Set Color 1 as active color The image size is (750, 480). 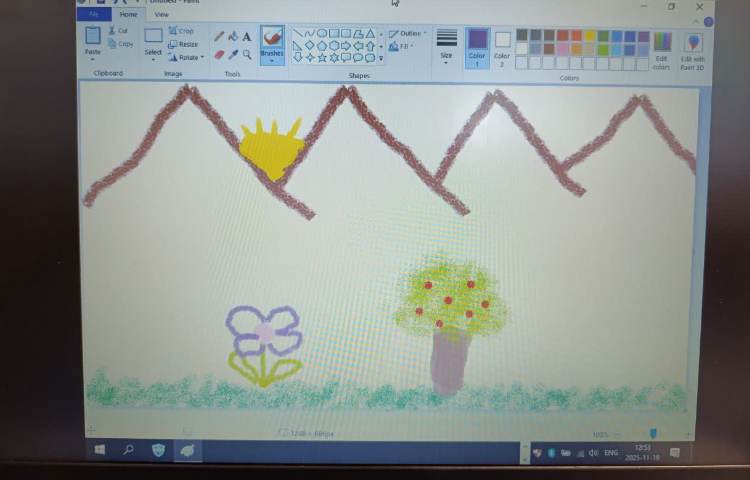coord(477,45)
